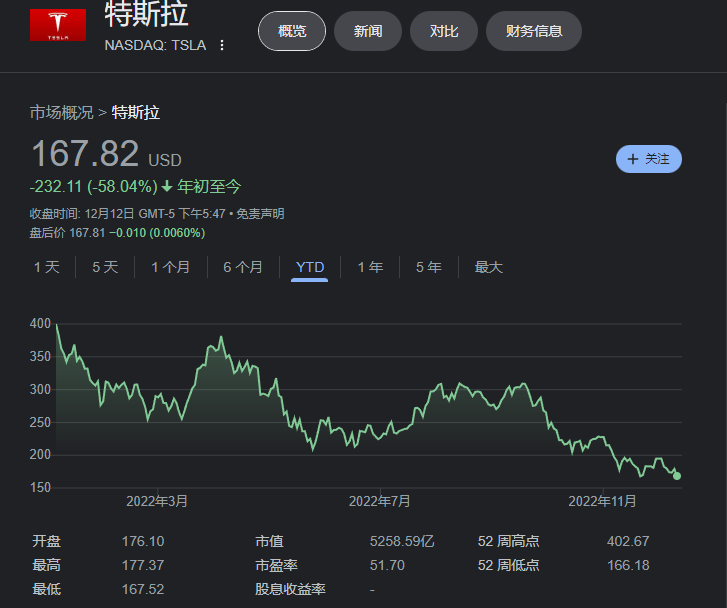Click the 2022年3月 axis label
The height and width of the screenshot is (608, 727).
pos(157,501)
